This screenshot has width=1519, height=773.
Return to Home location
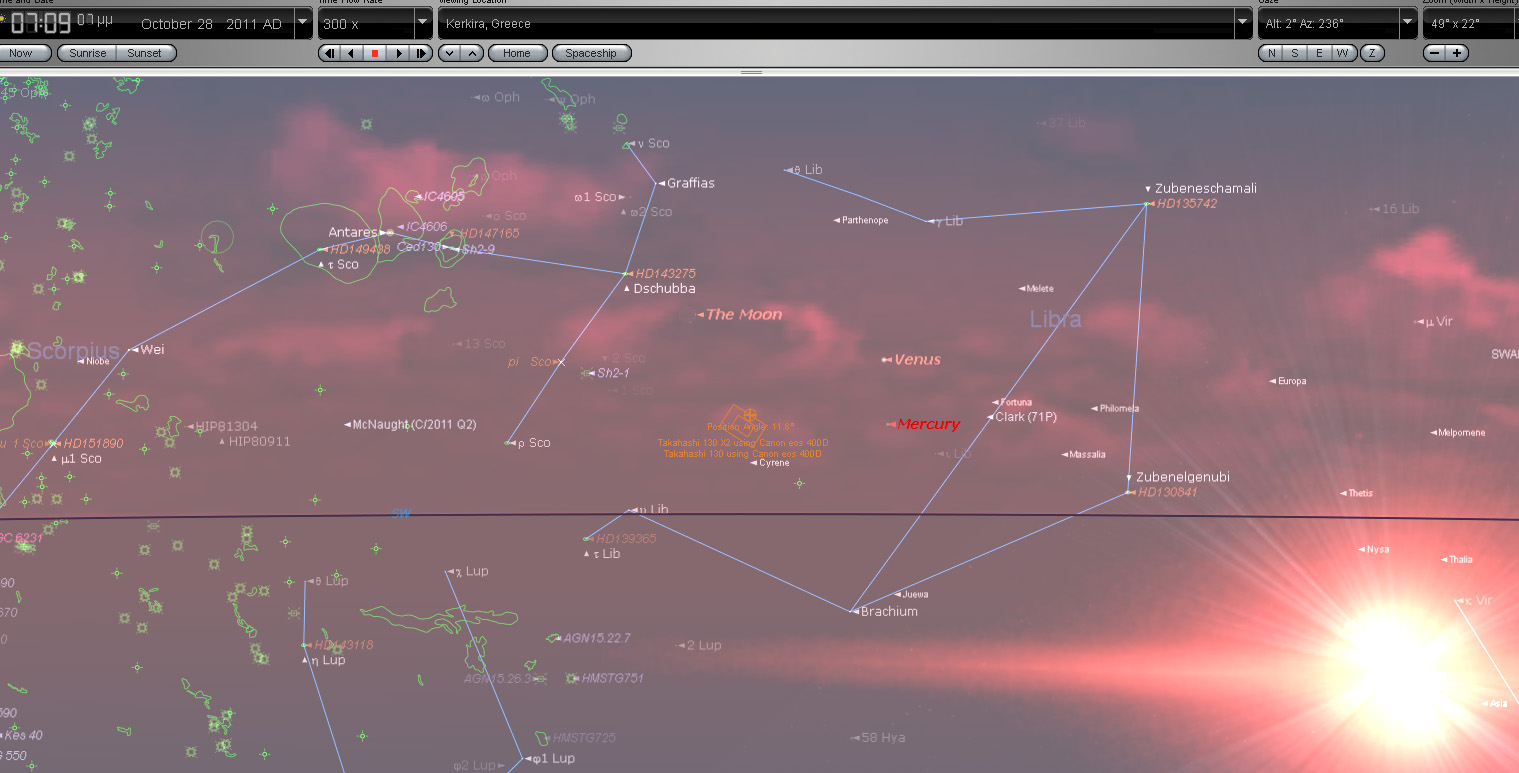tap(517, 53)
